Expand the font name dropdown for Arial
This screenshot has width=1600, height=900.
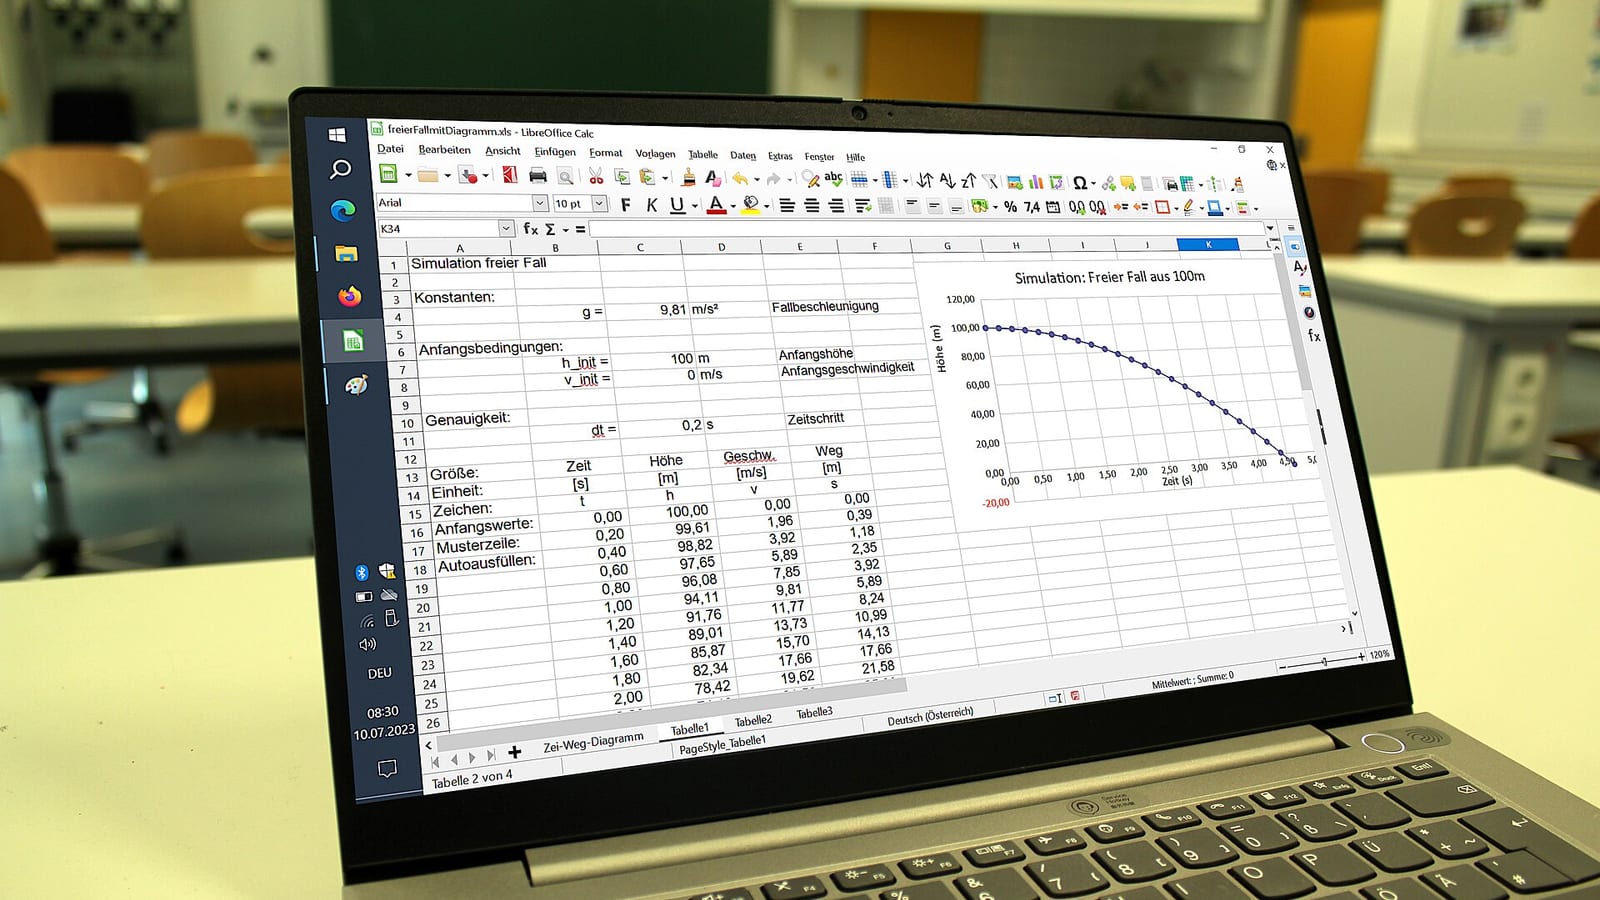coord(540,203)
